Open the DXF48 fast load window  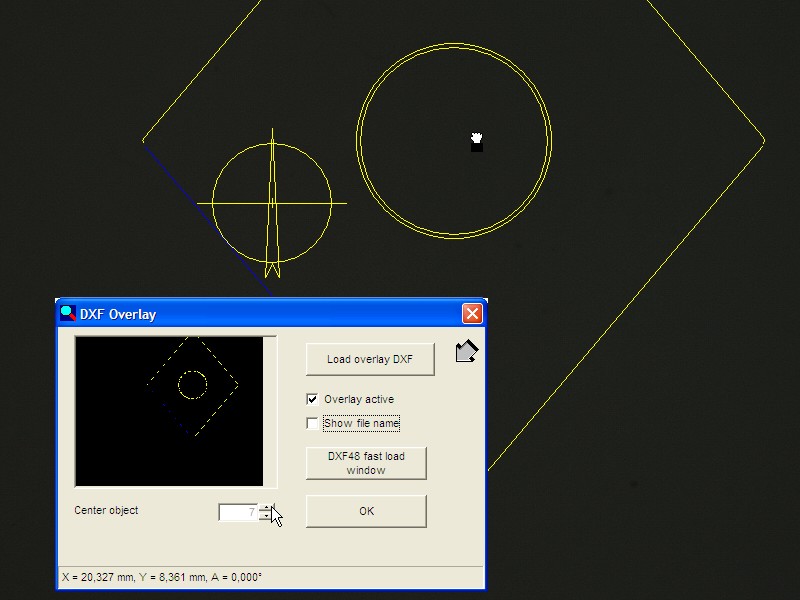366,463
